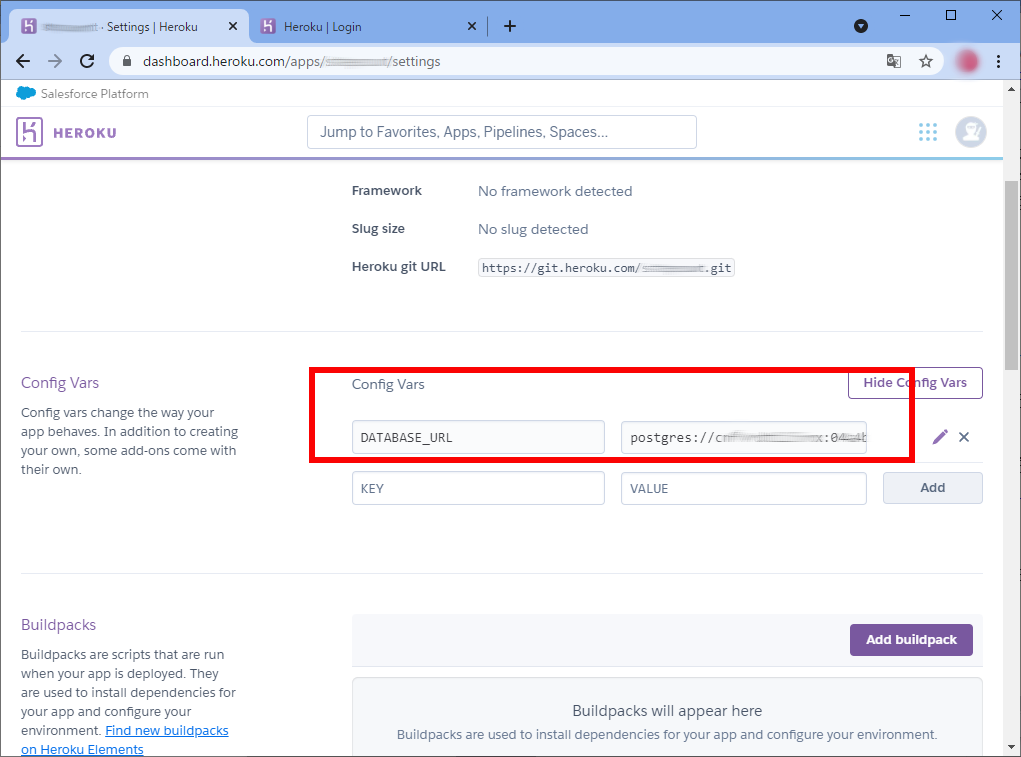1021x757 pixels.
Task: Click the Add buildpack button
Action: coord(911,640)
